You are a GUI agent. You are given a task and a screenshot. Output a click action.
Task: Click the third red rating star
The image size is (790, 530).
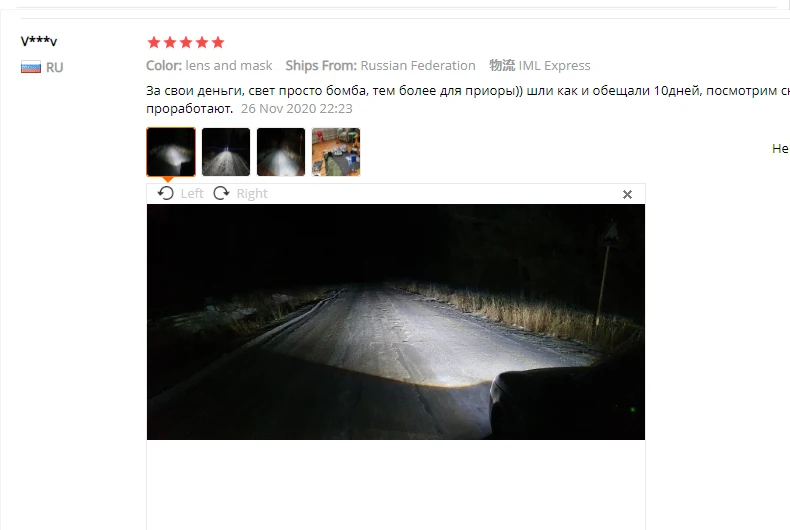pos(186,42)
